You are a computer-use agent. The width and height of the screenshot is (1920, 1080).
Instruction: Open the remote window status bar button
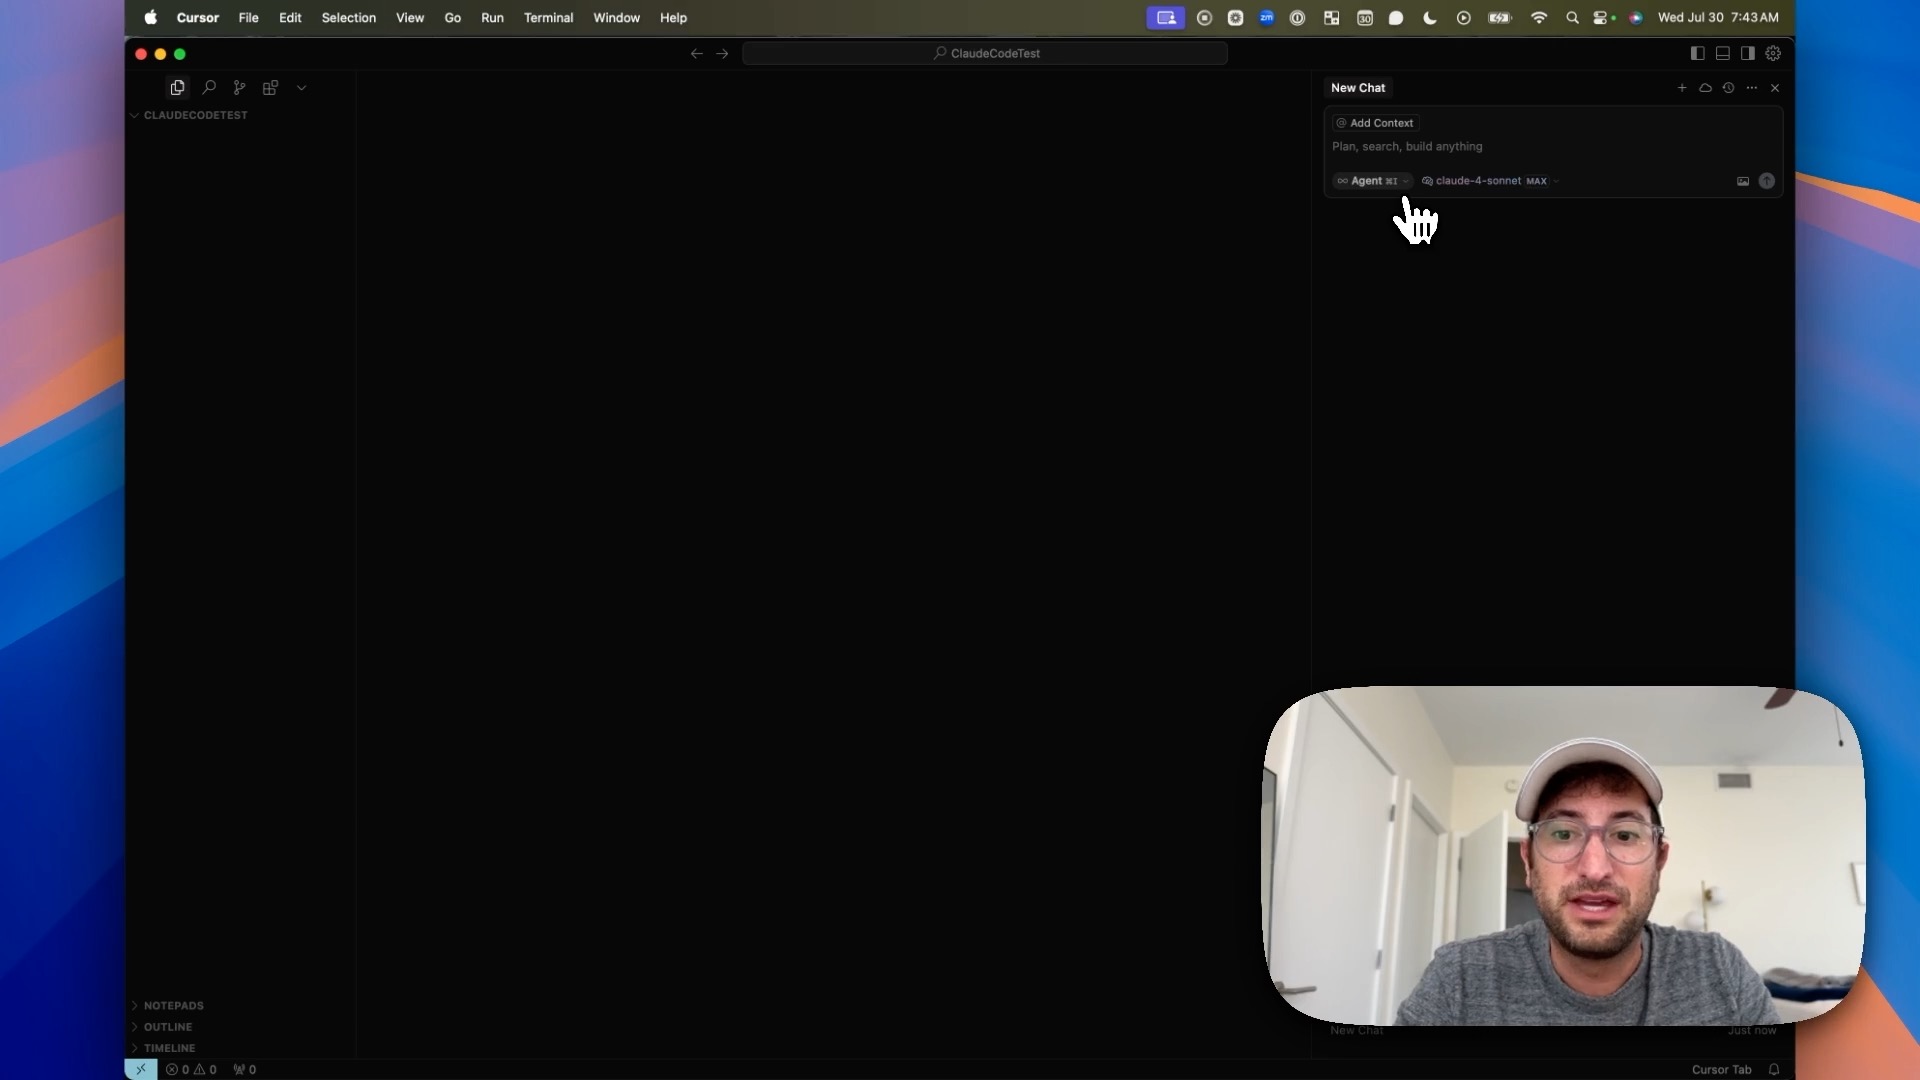141,1069
